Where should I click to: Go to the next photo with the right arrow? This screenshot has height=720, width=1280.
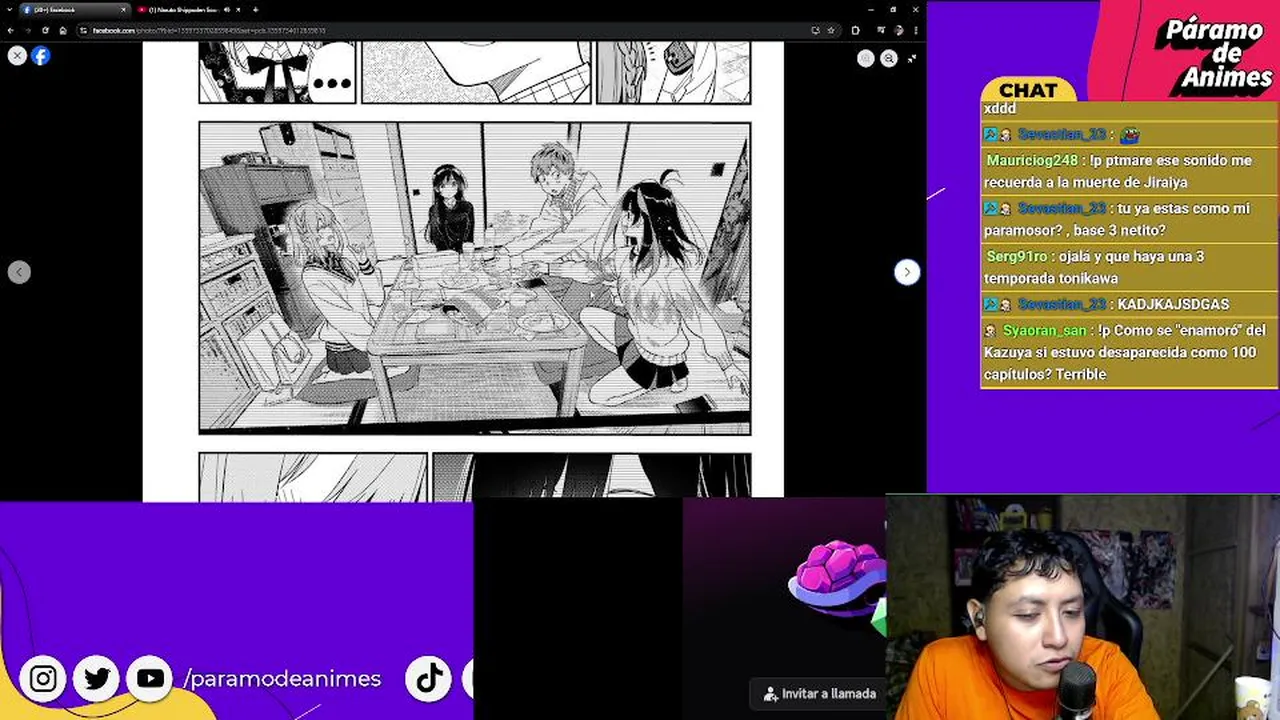906,272
